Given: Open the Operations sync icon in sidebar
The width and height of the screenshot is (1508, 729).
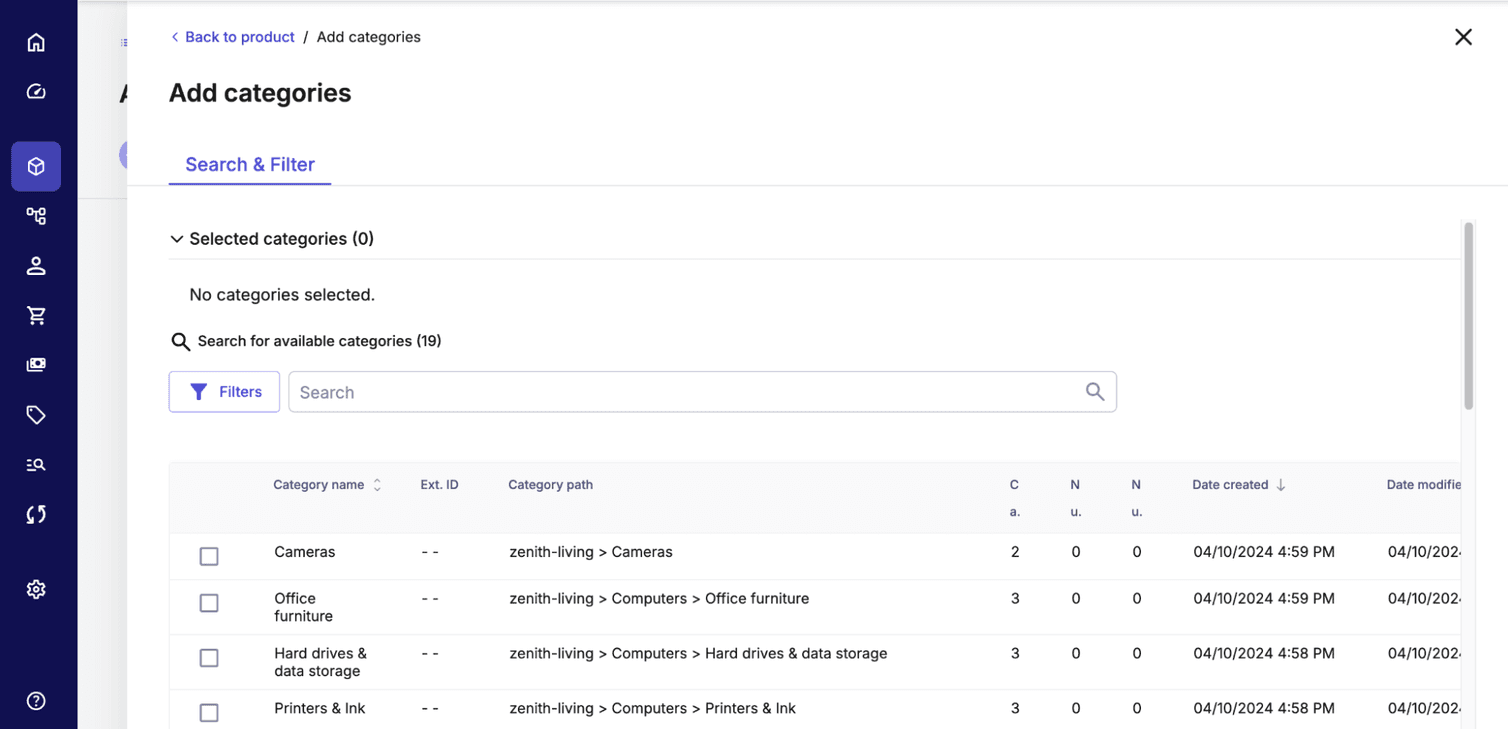Looking at the screenshot, I should [36, 514].
